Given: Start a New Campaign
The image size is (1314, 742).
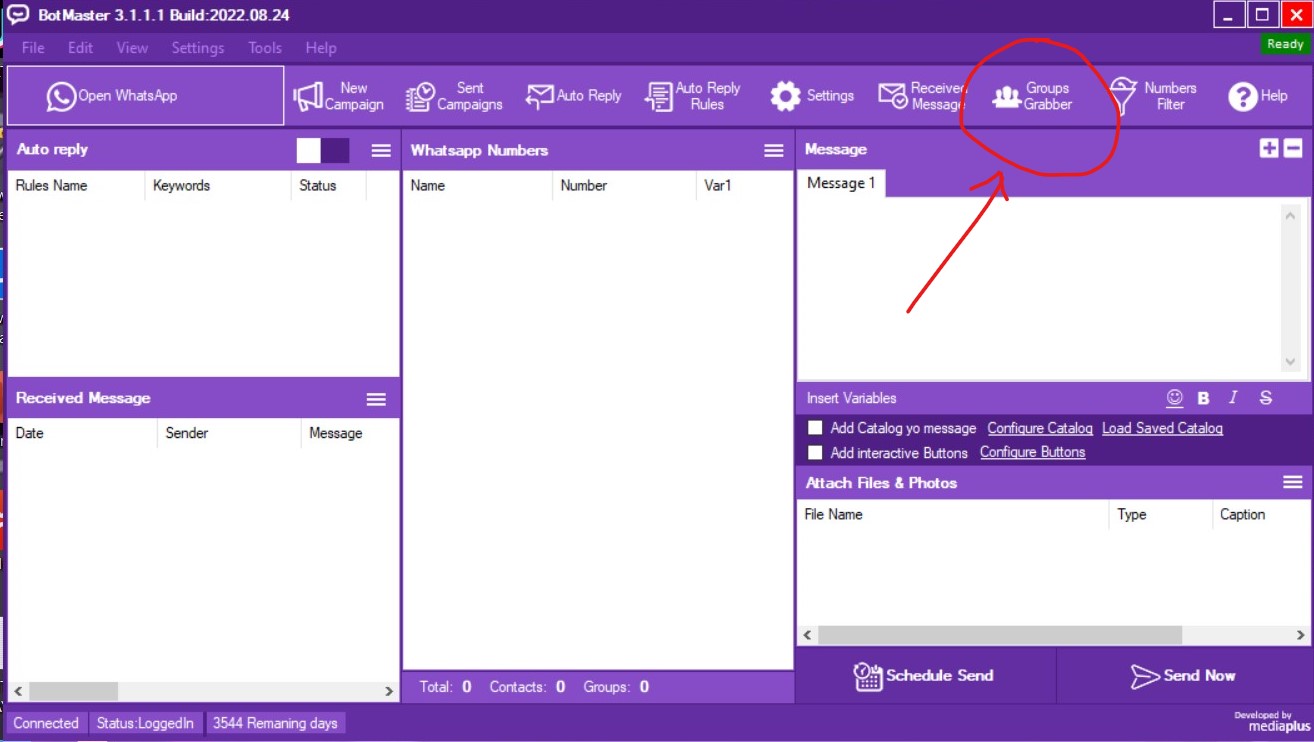Looking at the screenshot, I should click(339, 96).
